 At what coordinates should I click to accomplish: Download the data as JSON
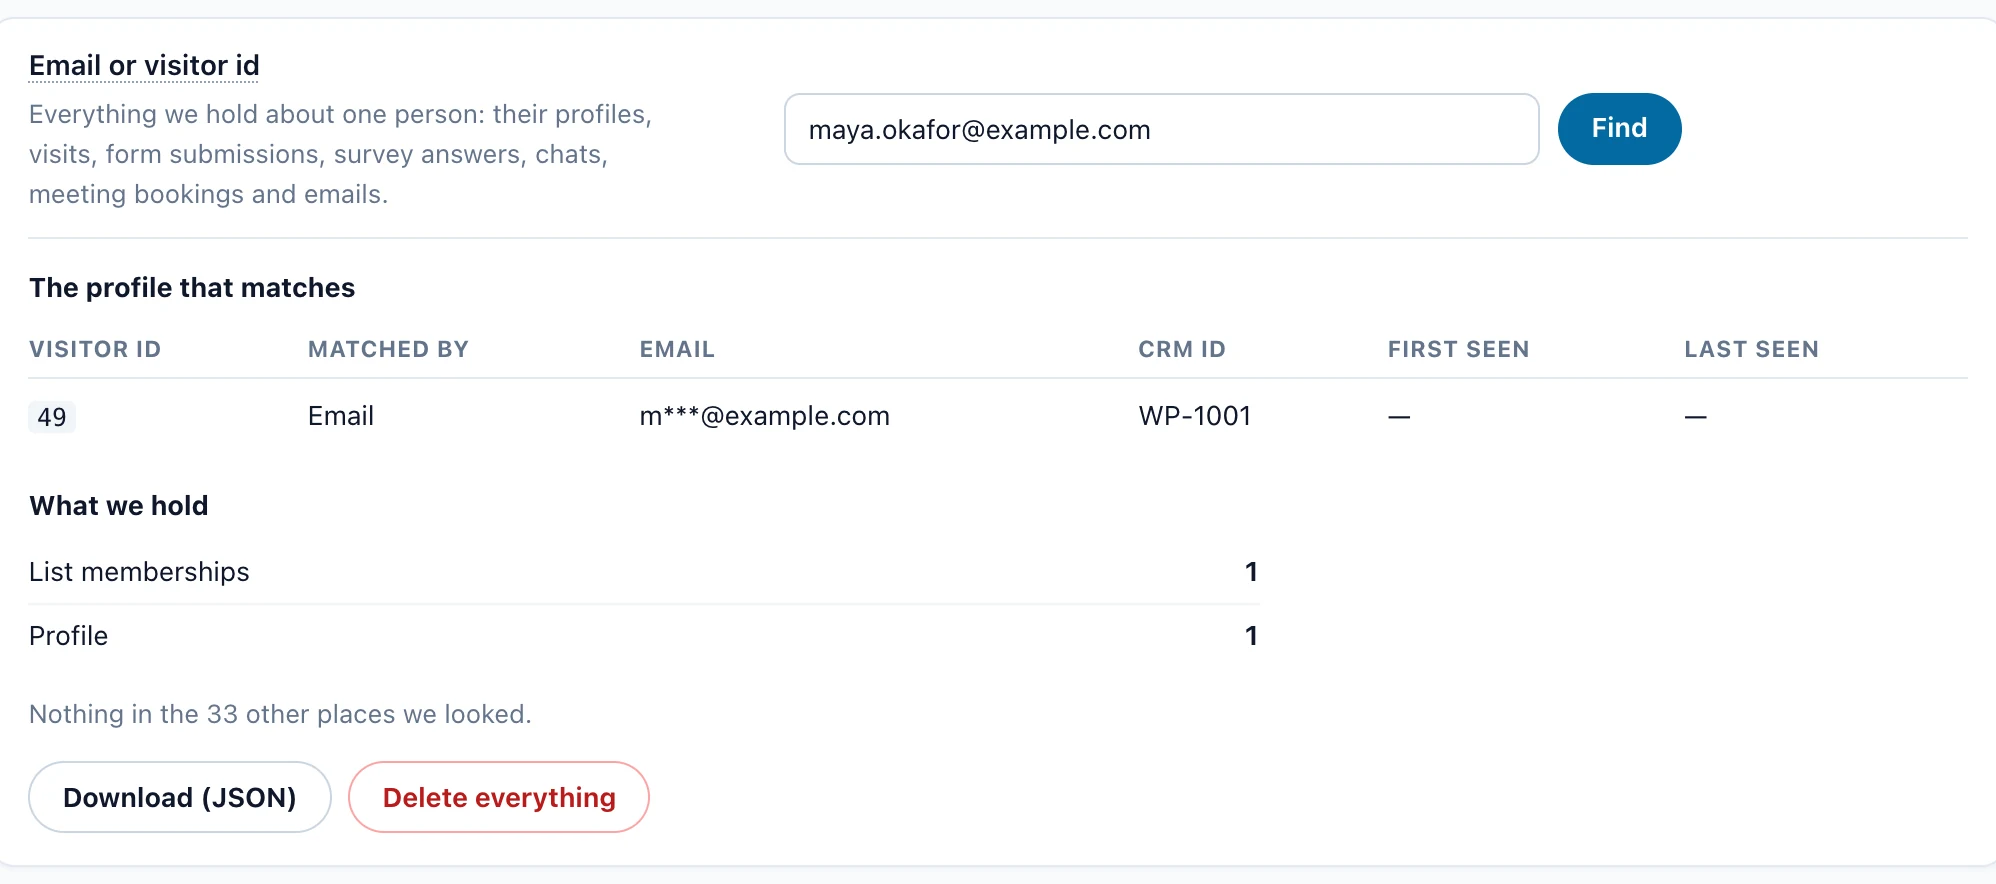pyautogui.click(x=180, y=797)
